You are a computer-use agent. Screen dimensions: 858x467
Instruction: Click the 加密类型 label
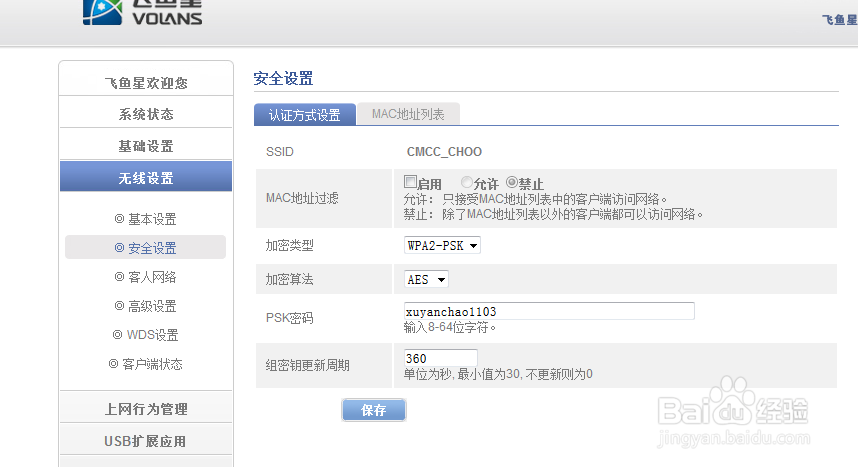coord(289,245)
